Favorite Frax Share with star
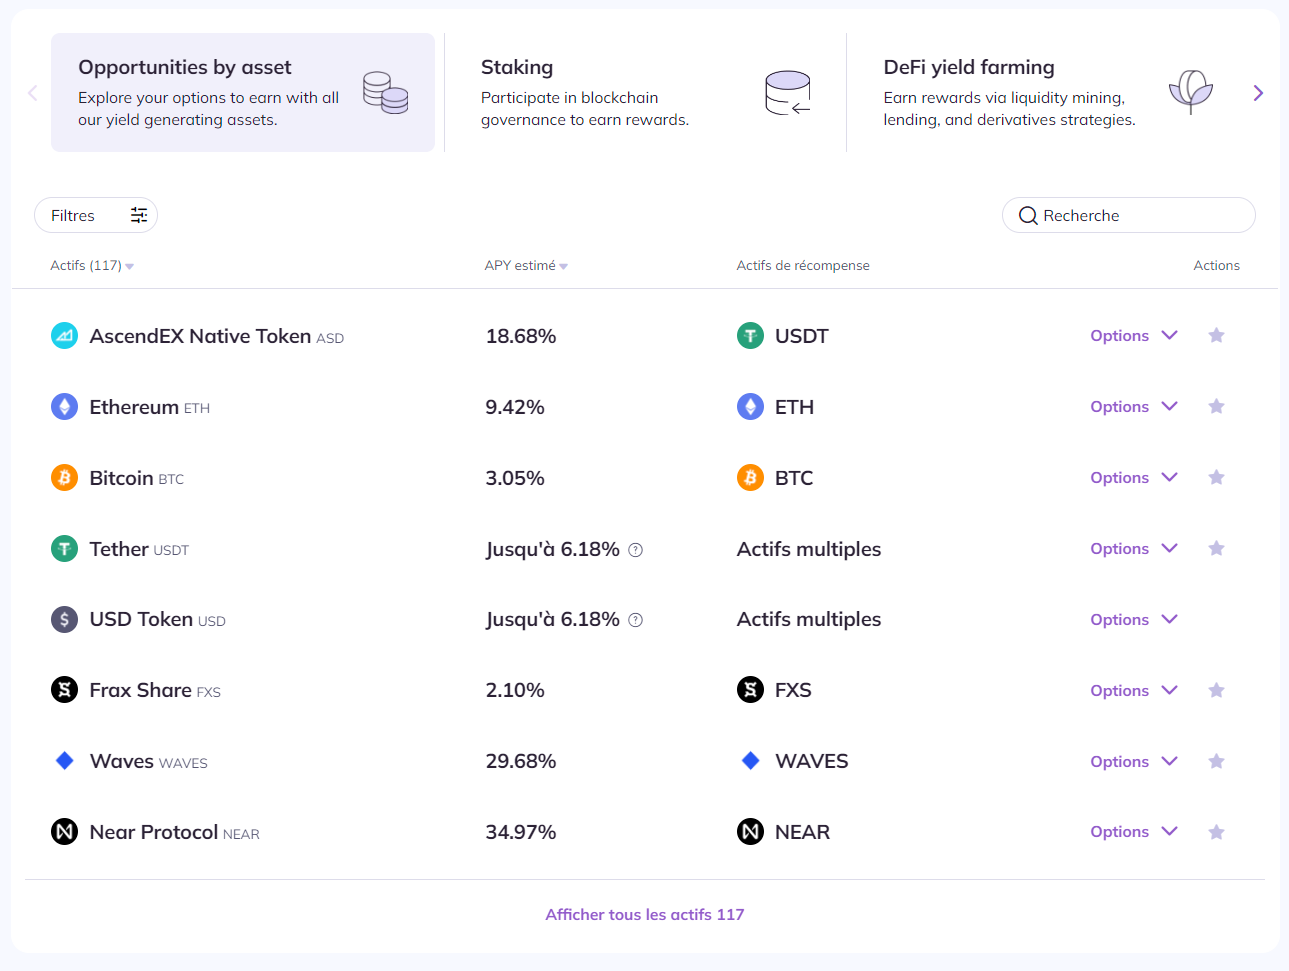This screenshot has width=1289, height=971. tap(1216, 690)
